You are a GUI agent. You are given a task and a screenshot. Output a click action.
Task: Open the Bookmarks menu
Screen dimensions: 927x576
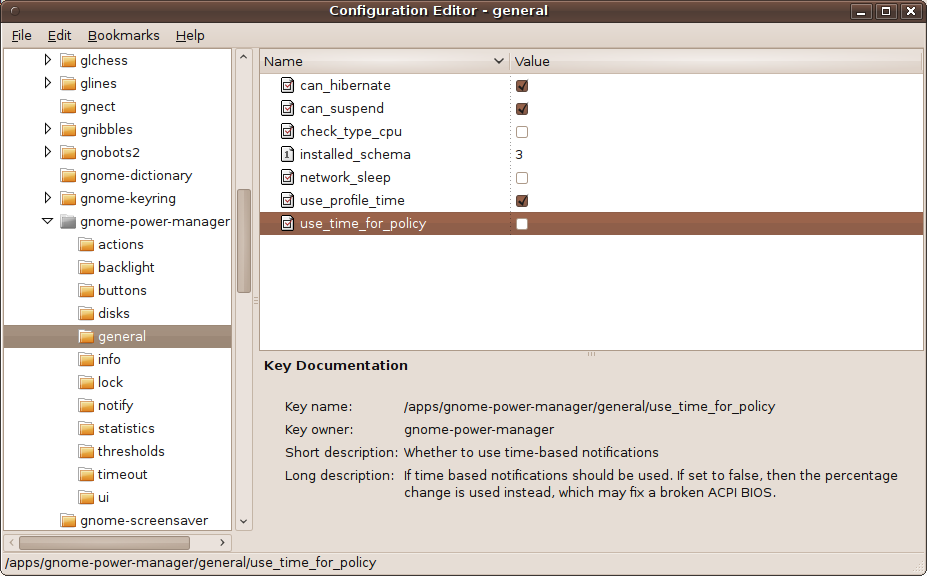tap(124, 35)
